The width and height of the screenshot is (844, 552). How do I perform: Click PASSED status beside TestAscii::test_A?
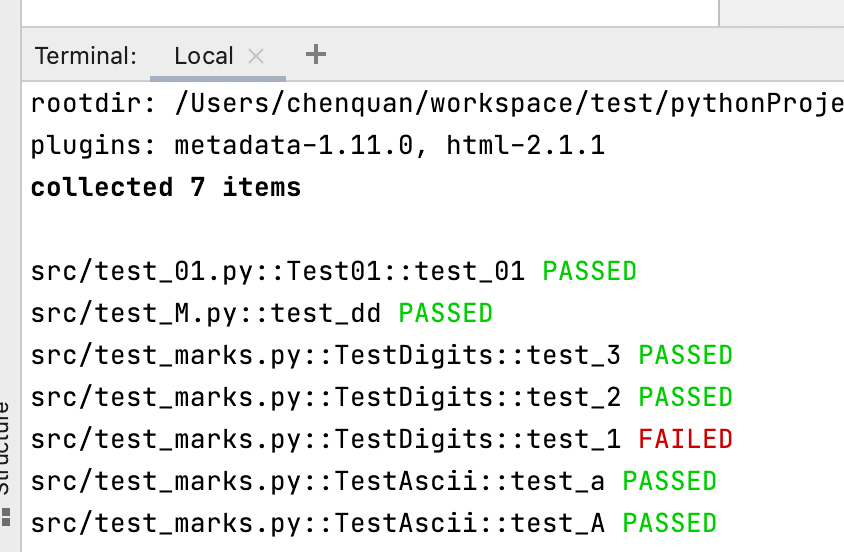669,523
